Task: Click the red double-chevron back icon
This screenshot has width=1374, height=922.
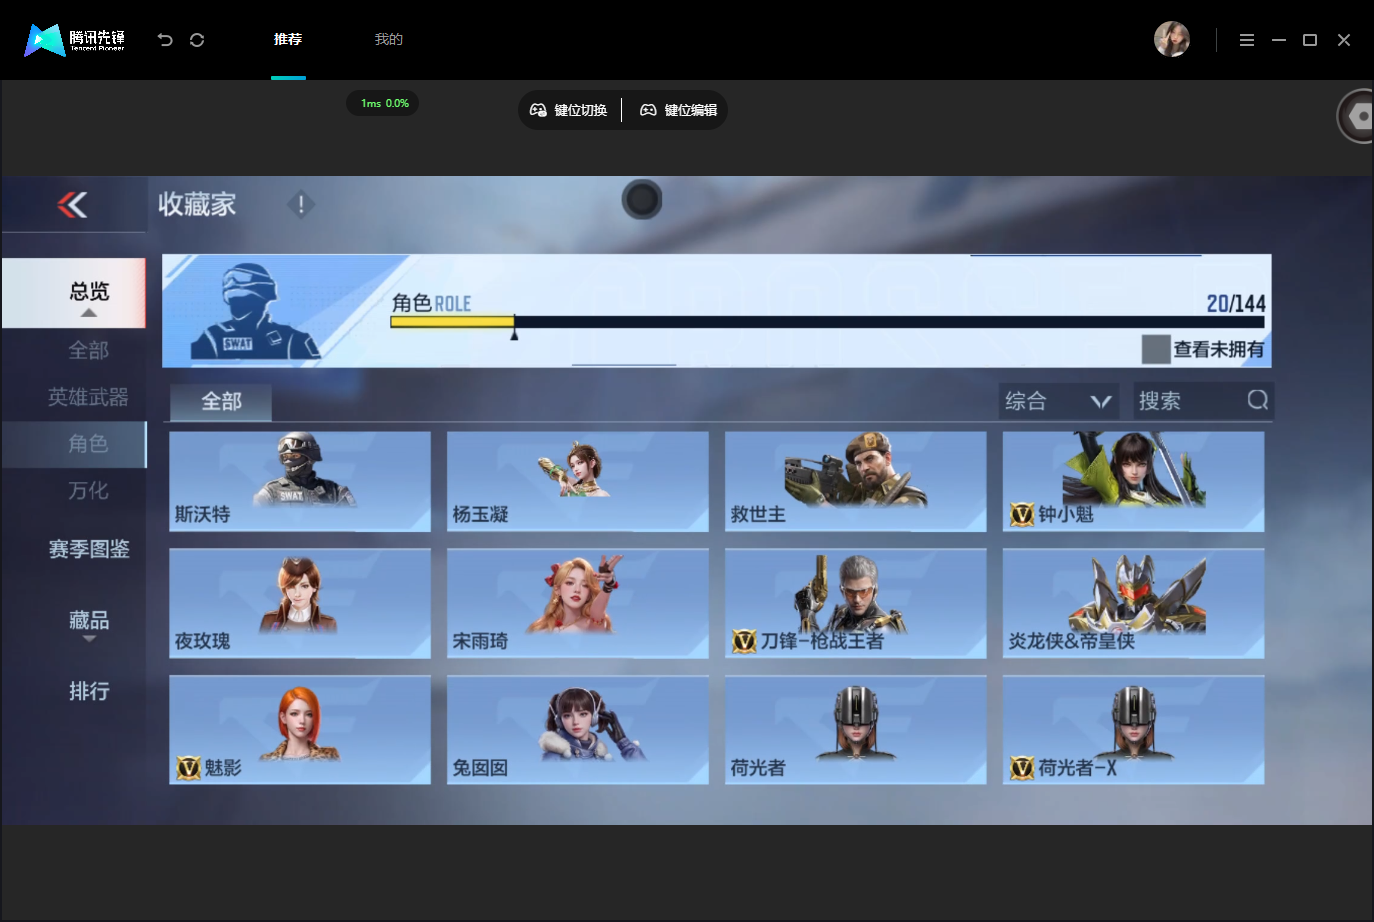Action: coord(72,204)
